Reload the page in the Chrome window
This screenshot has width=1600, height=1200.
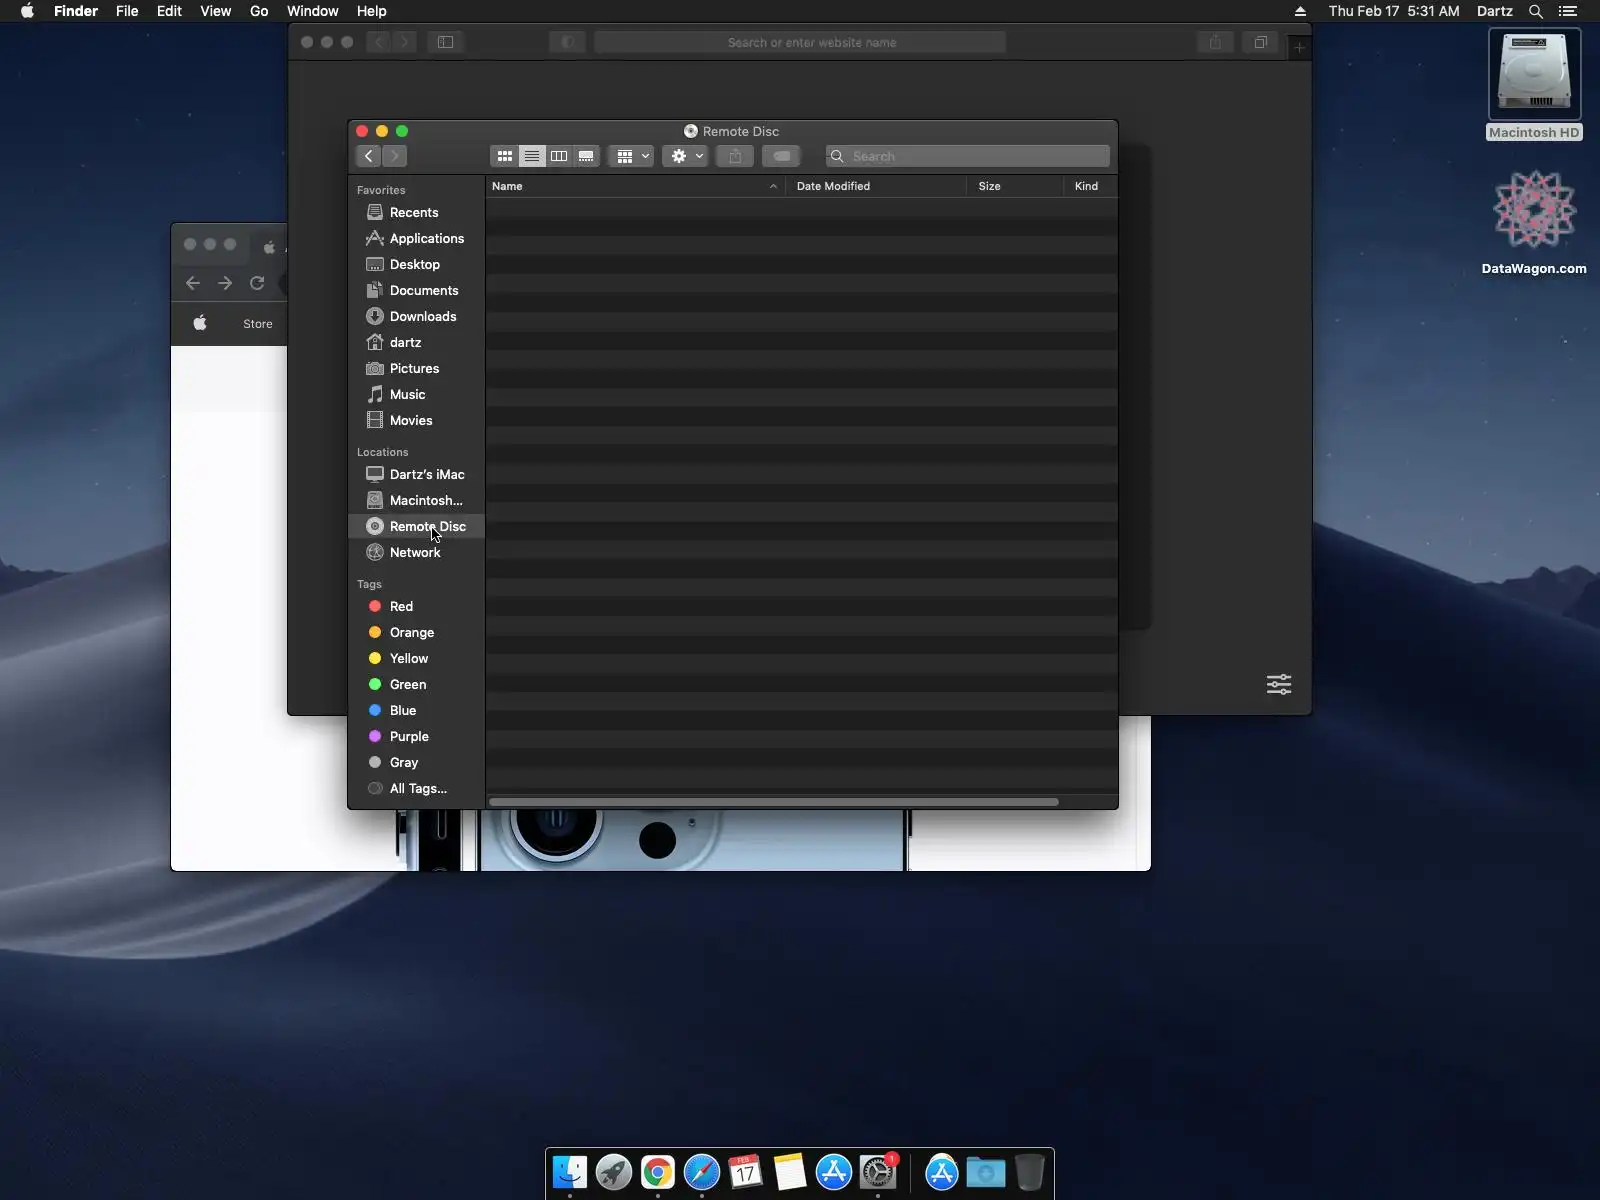257,283
